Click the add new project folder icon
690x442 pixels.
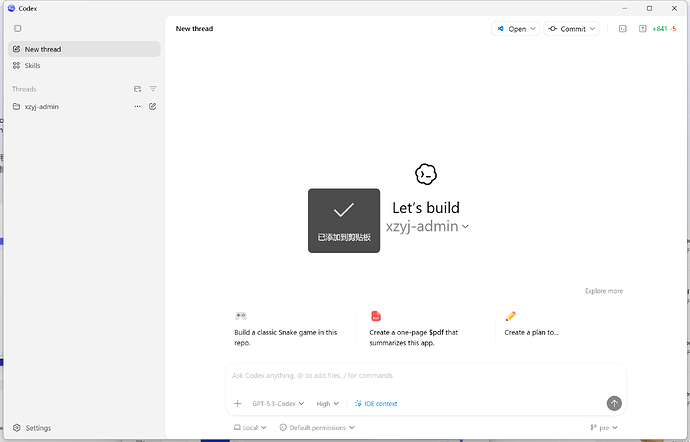pos(138,89)
